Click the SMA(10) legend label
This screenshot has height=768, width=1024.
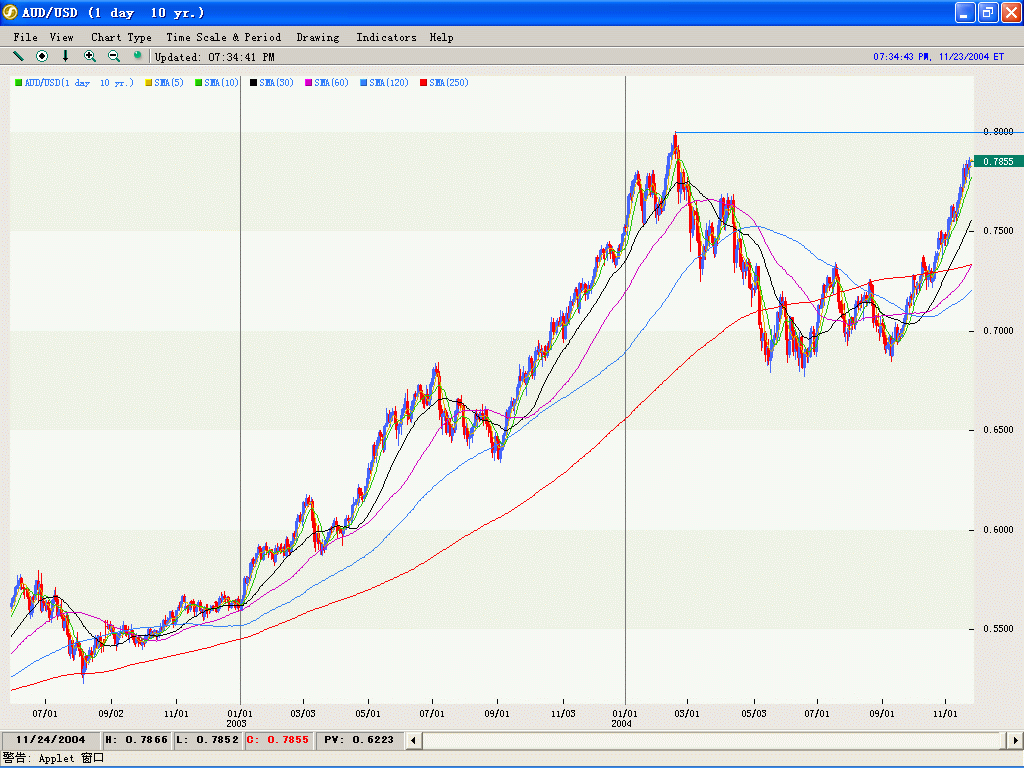tap(221, 82)
